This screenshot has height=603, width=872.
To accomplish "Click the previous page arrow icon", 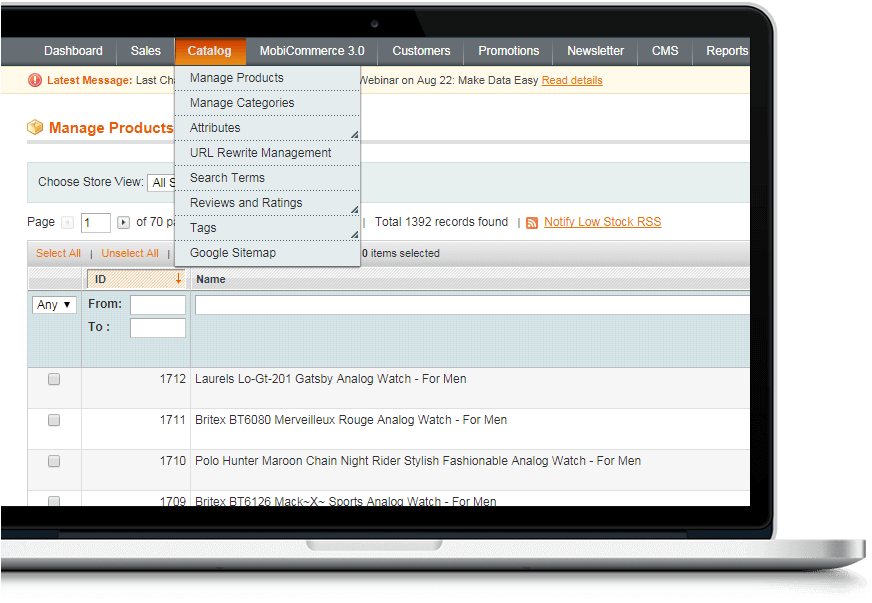I will point(68,223).
